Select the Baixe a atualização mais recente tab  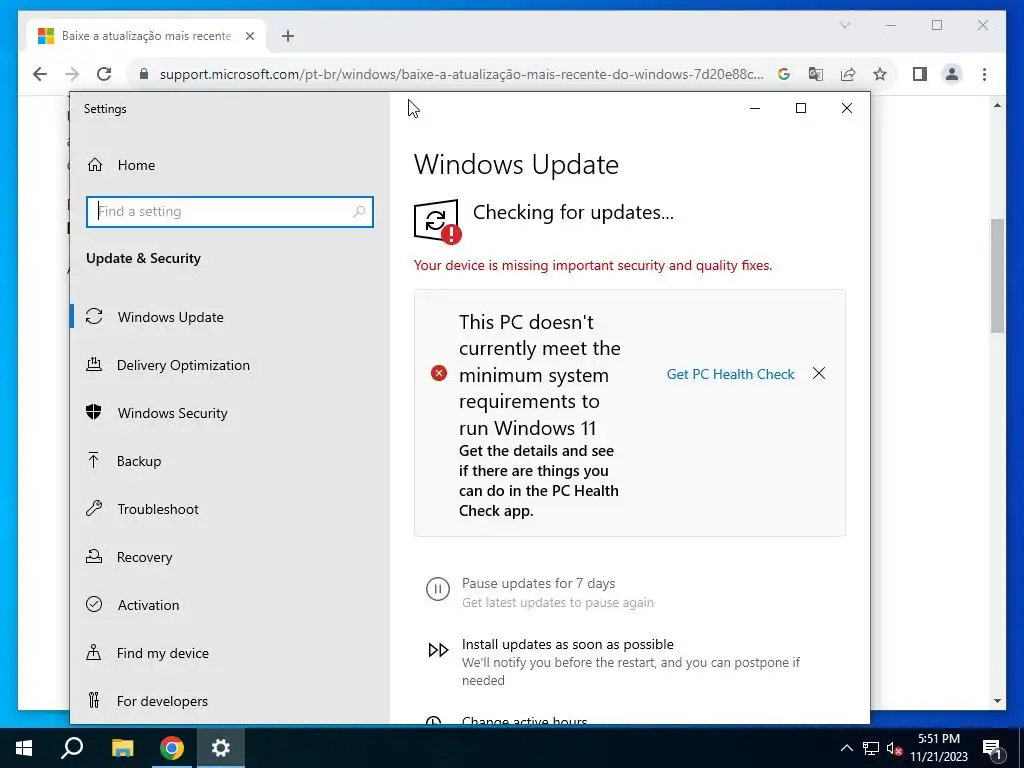click(x=146, y=36)
